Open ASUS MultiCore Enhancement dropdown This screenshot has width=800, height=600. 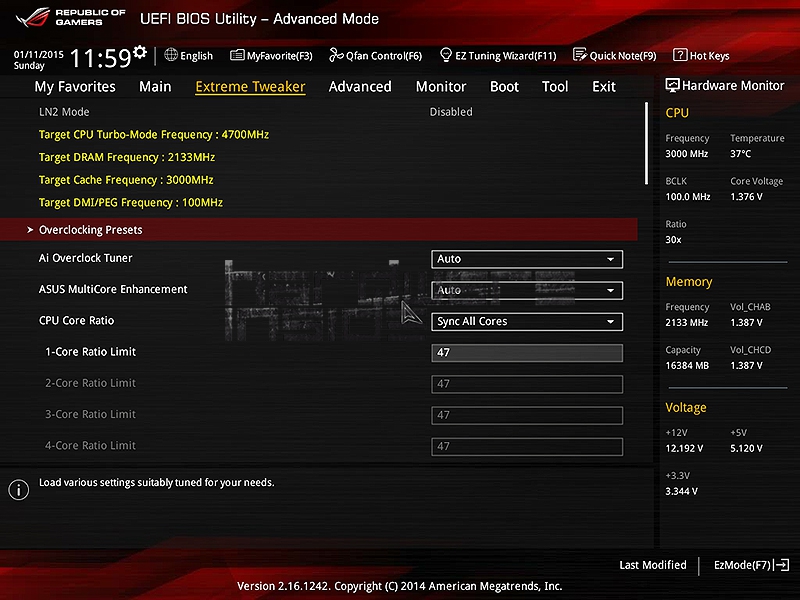527,291
